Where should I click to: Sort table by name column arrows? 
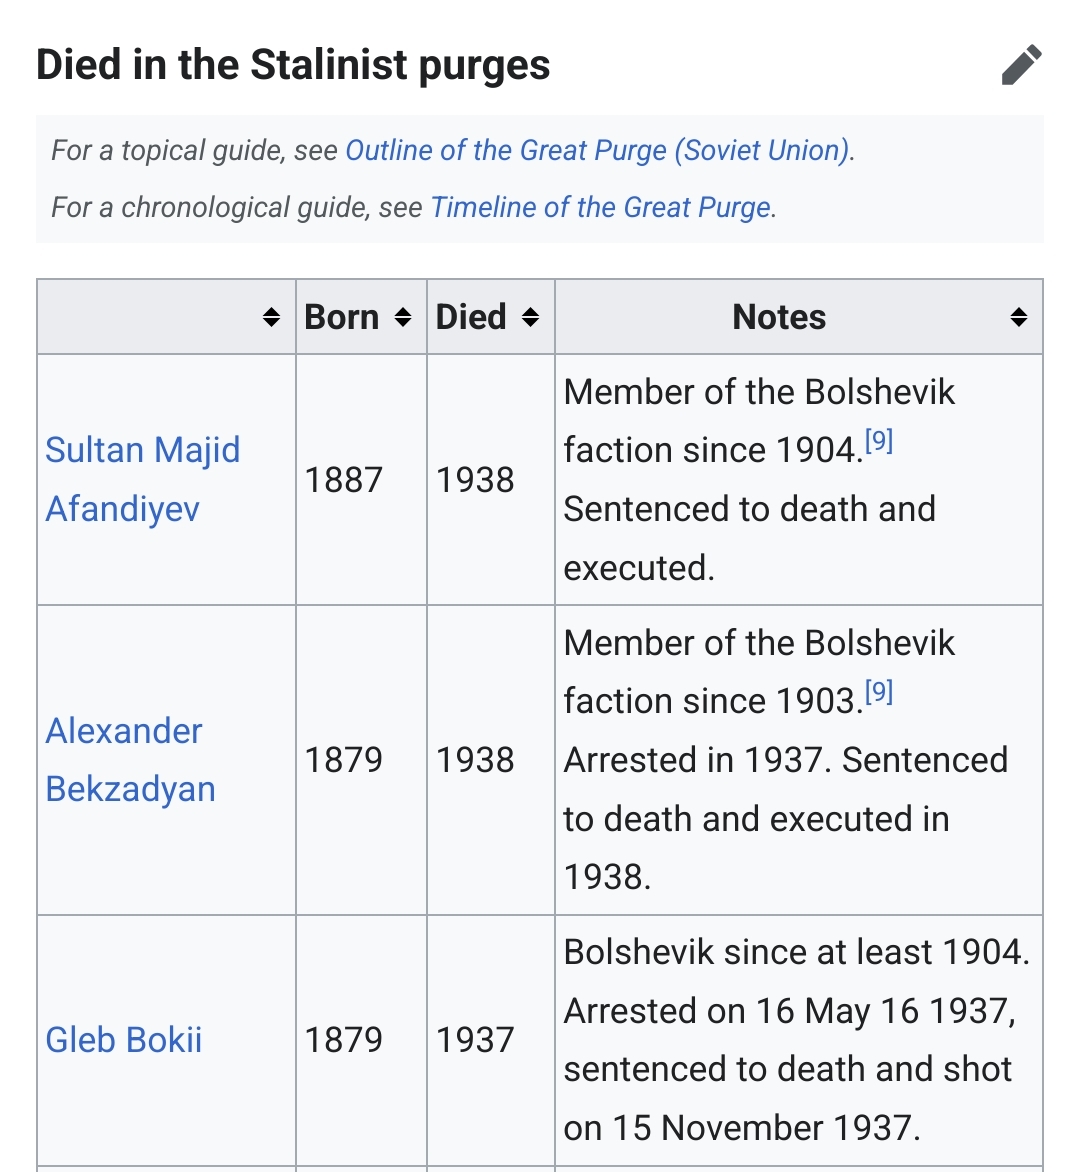click(271, 317)
